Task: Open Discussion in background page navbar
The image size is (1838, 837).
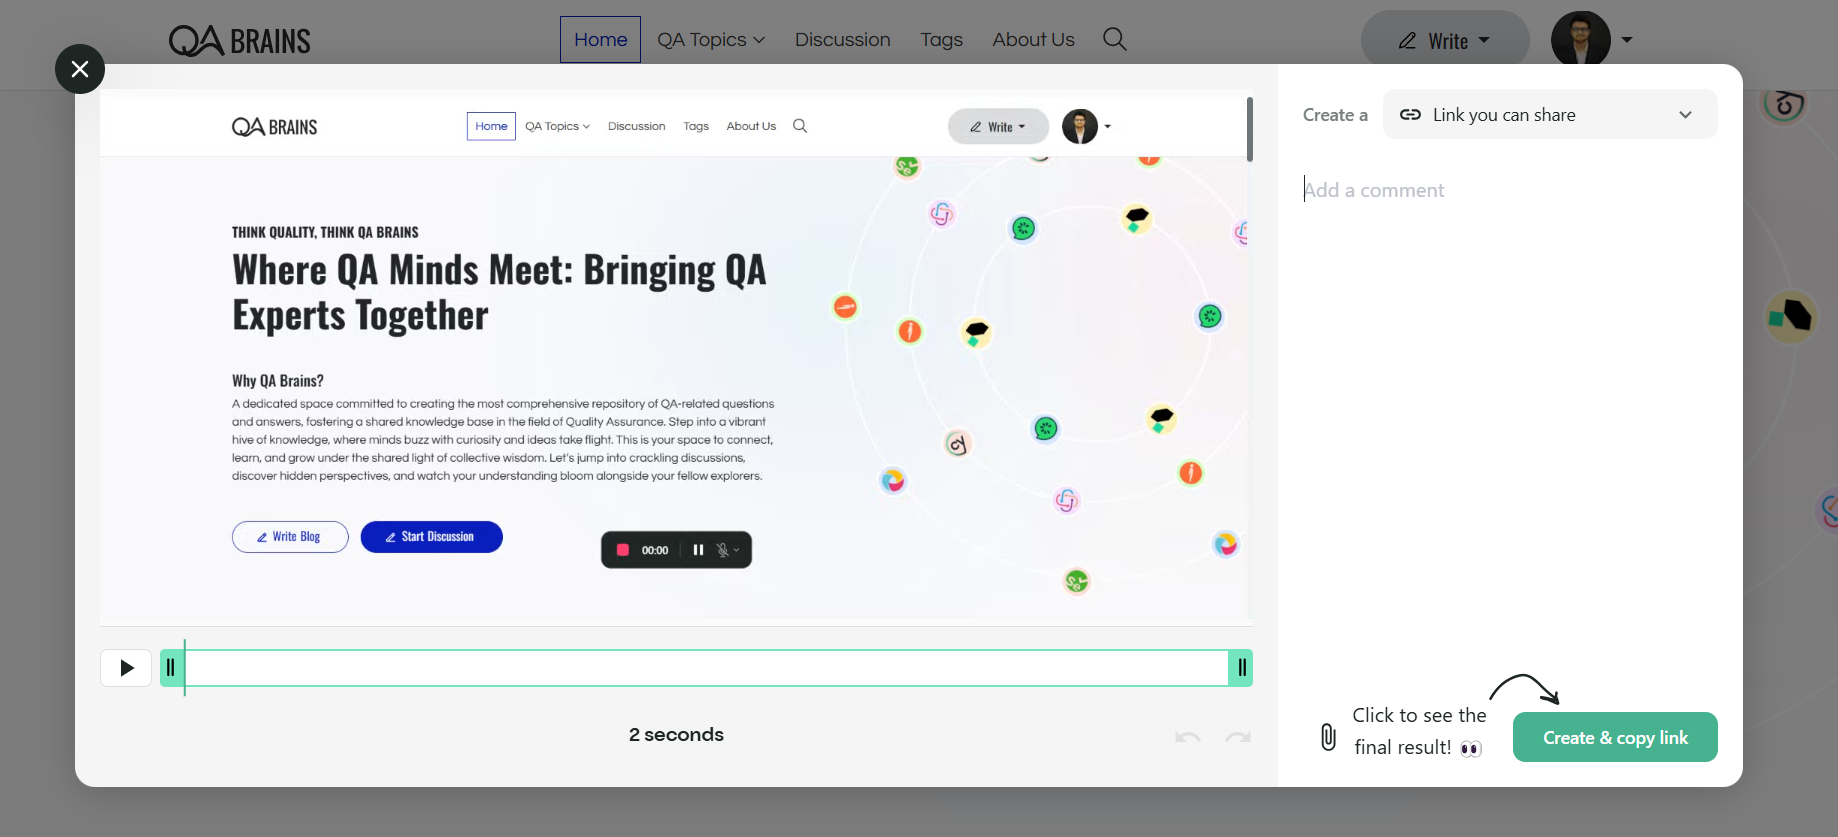Action: [843, 39]
